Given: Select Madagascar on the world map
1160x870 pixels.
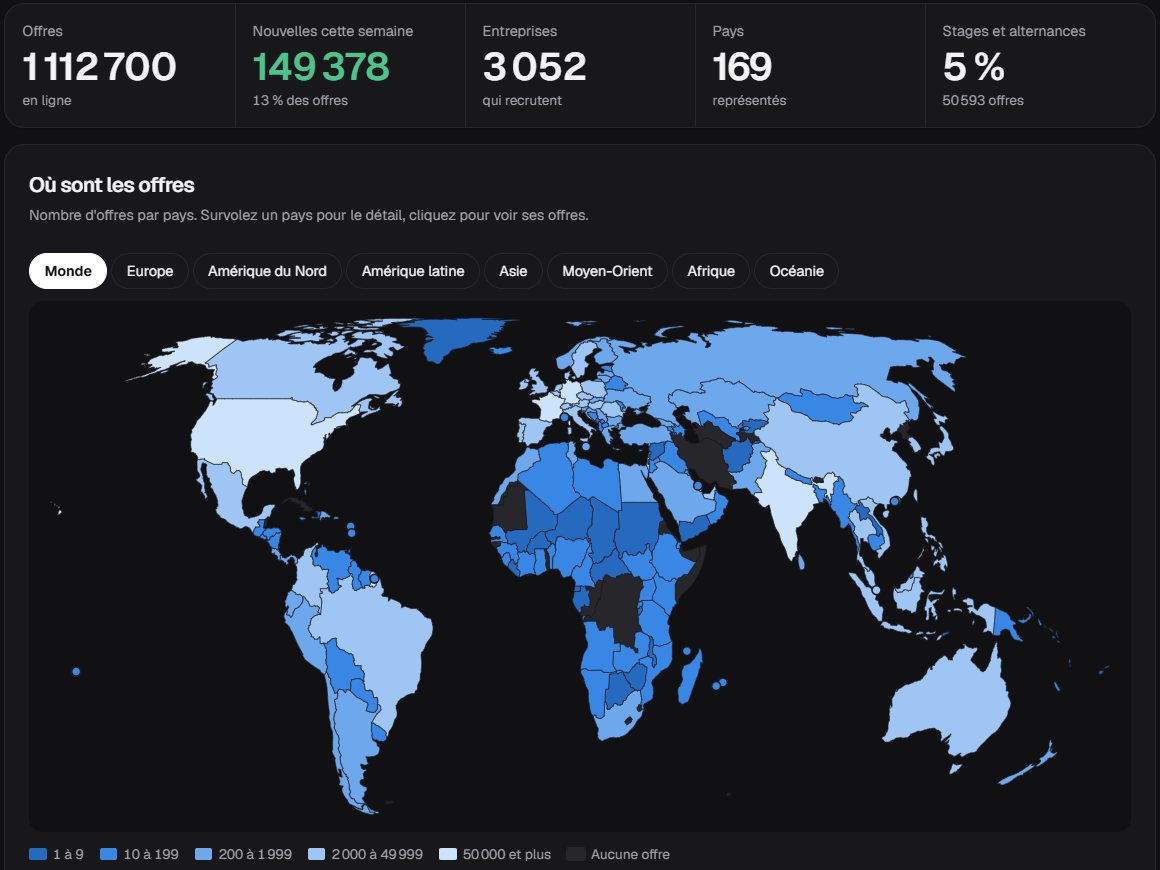Looking at the screenshot, I should 690,677.
